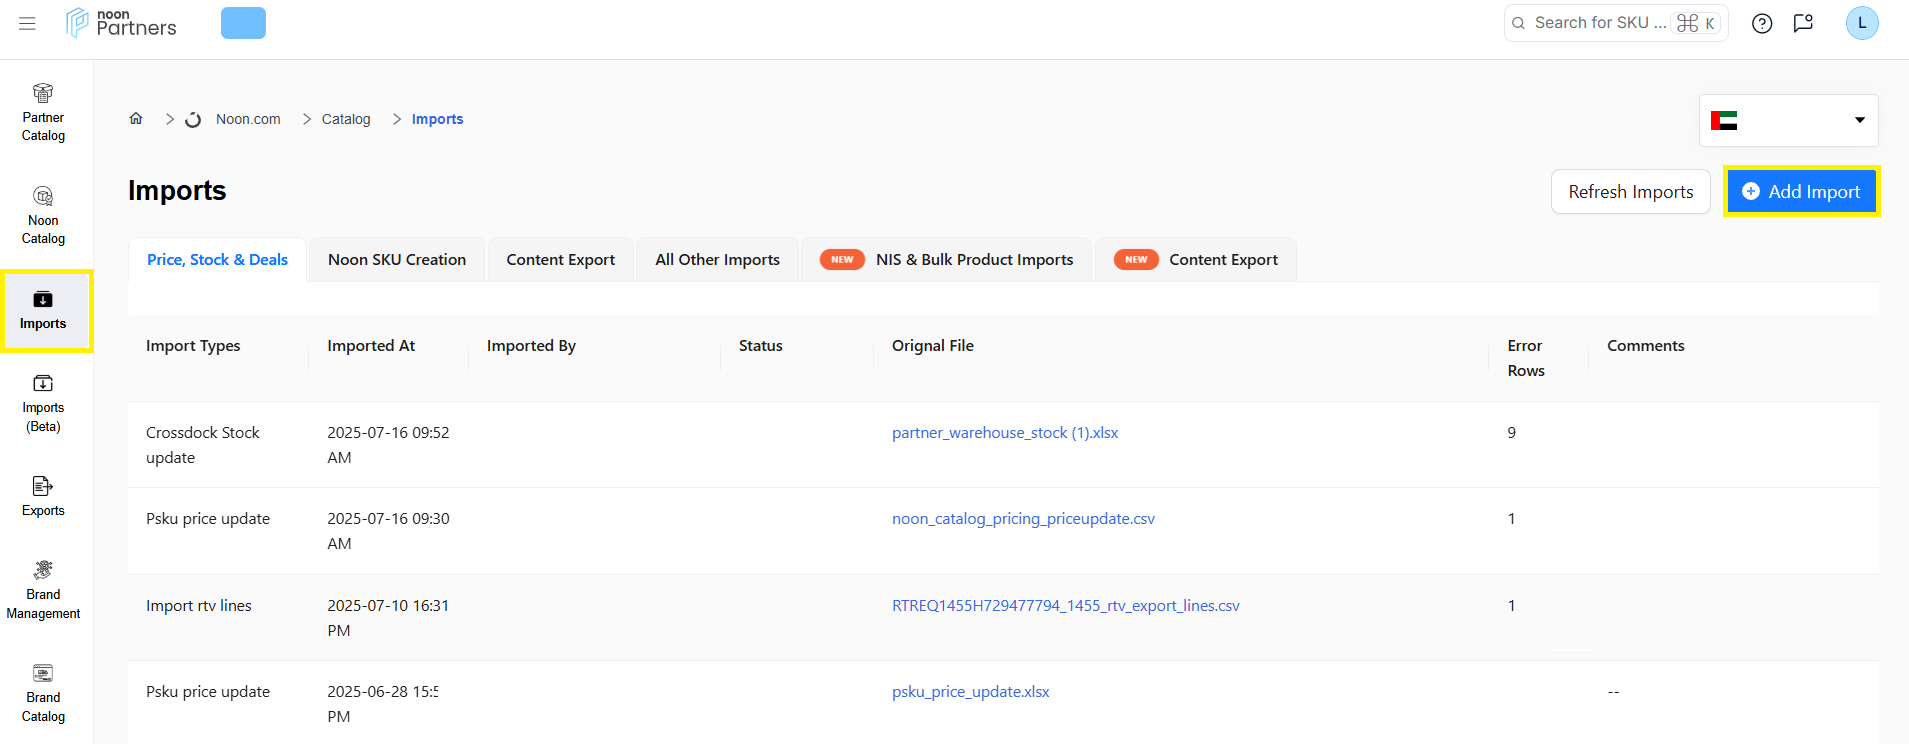Open Imports (Beta) in sidebar
The image size is (1909, 744).
pos(43,404)
